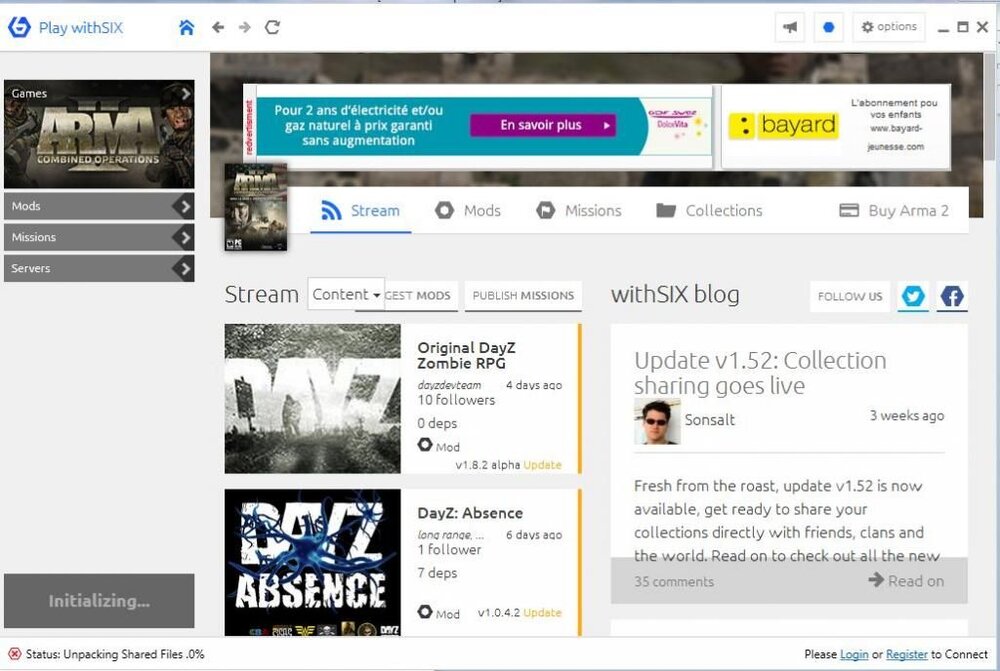Open the Buy Arma 2 tab
Viewport: 1000px width, 671px height.
[893, 210]
